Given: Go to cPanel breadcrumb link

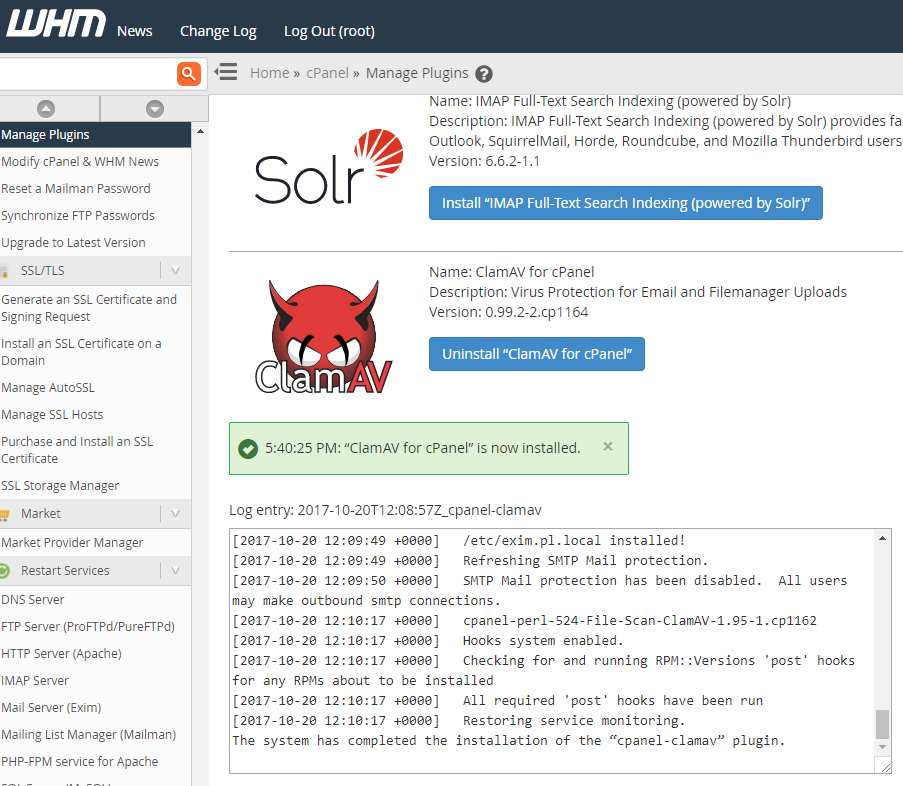Looking at the screenshot, I should [327, 73].
